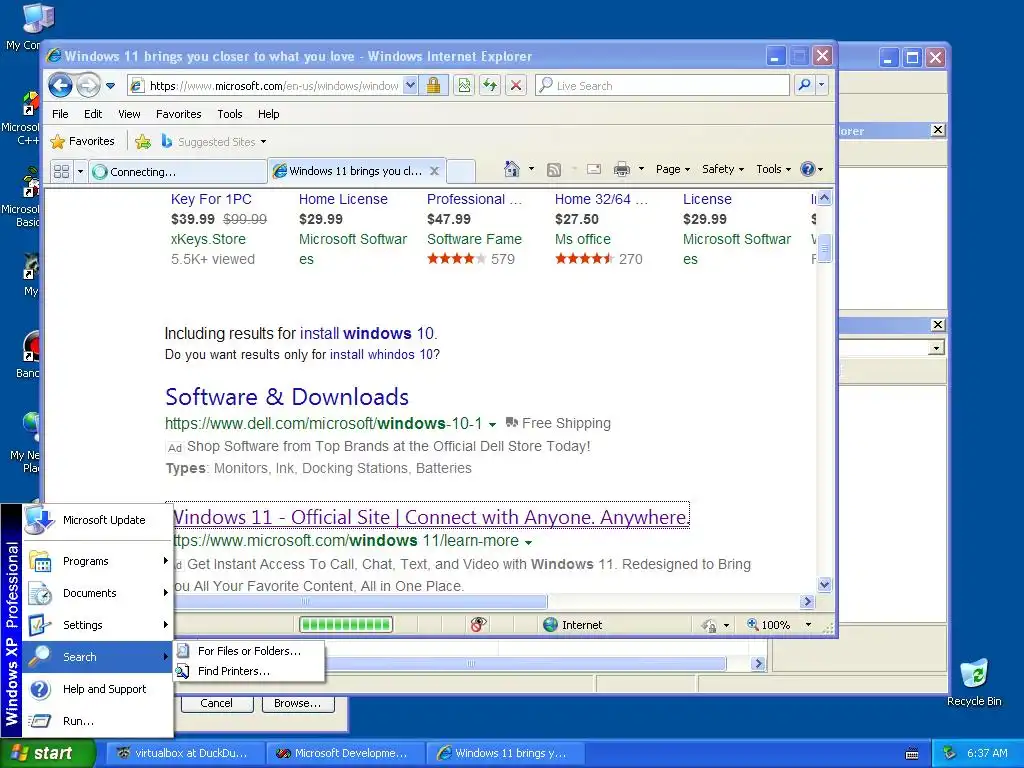Click the install windows 10 link

[367, 333]
